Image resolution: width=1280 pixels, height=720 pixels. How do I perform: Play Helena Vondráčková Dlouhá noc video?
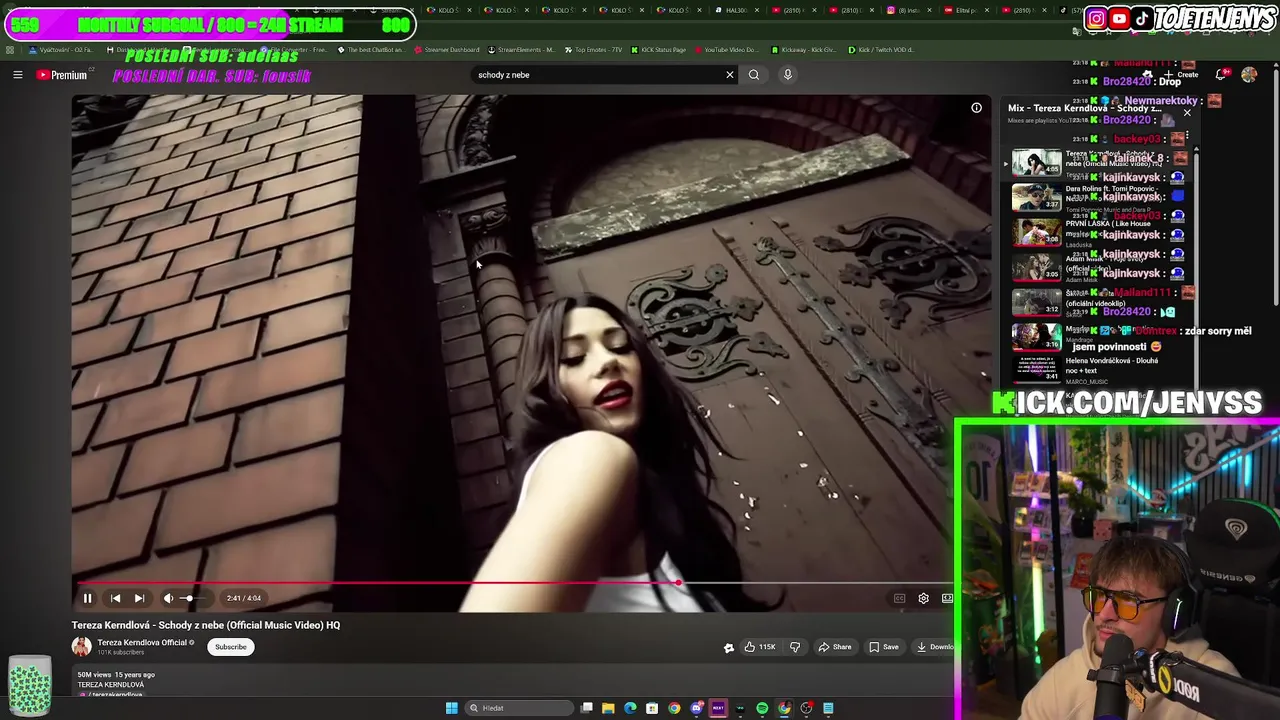pos(1036,368)
